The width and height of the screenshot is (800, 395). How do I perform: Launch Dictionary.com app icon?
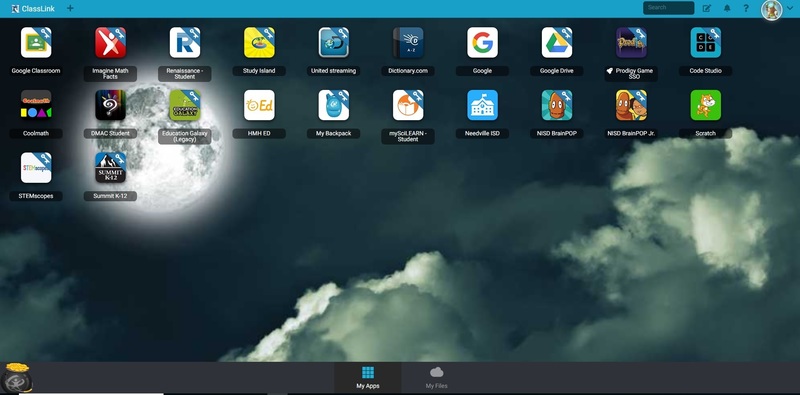click(408, 42)
